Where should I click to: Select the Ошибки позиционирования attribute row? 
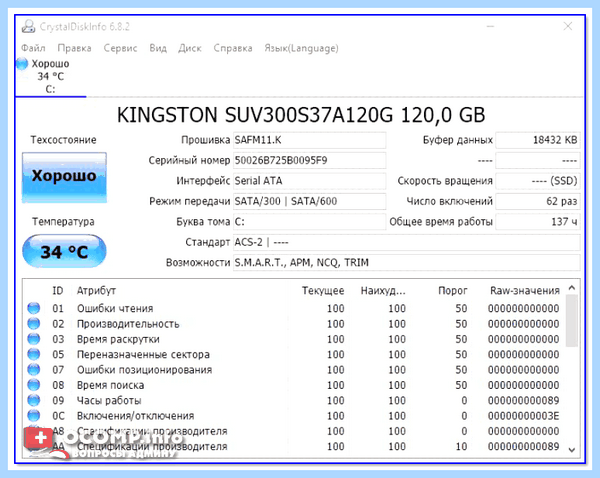[x=295, y=370]
